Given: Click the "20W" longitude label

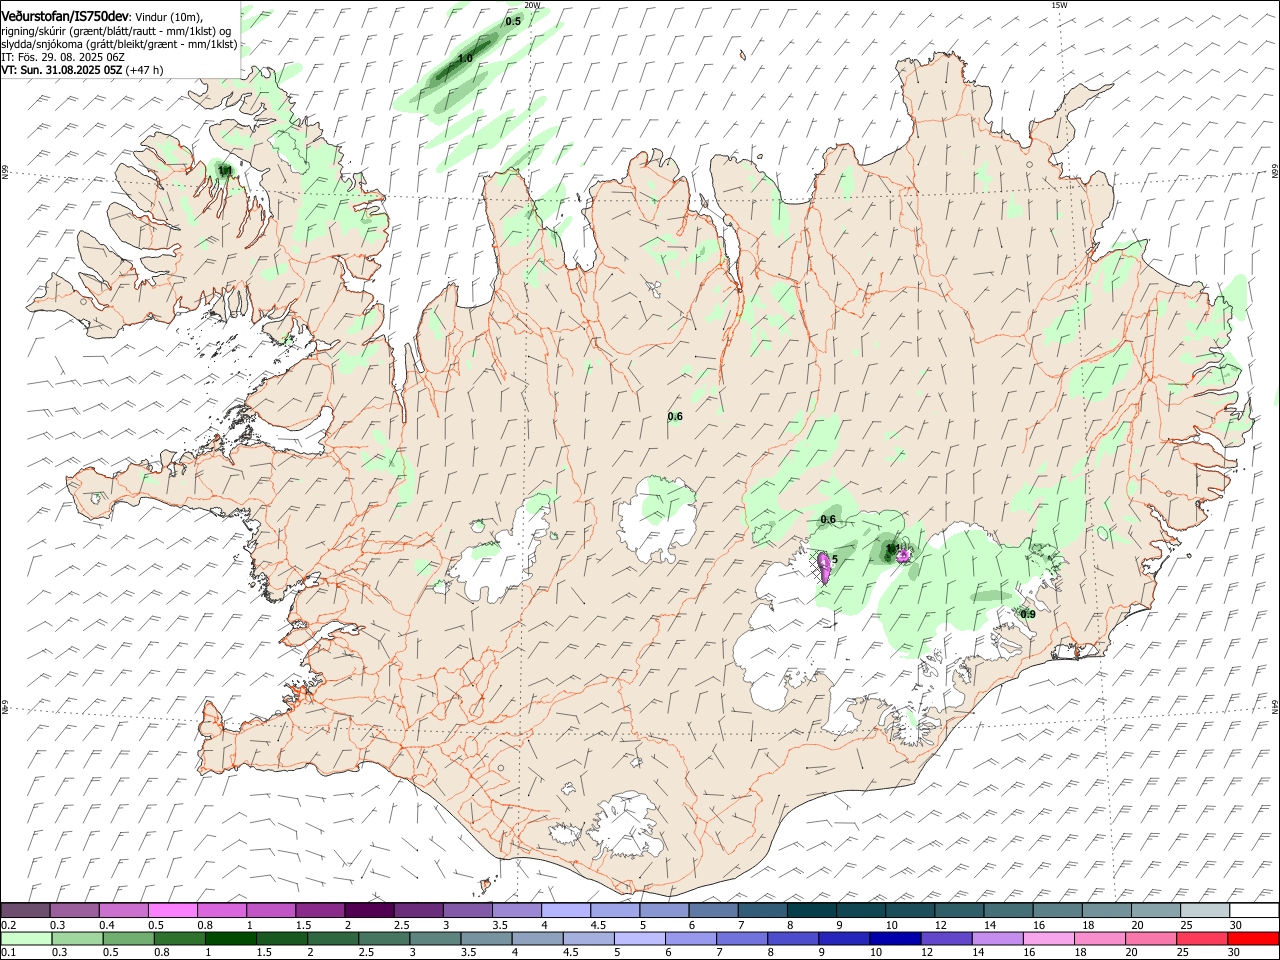Looking at the screenshot, I should (532, 5).
